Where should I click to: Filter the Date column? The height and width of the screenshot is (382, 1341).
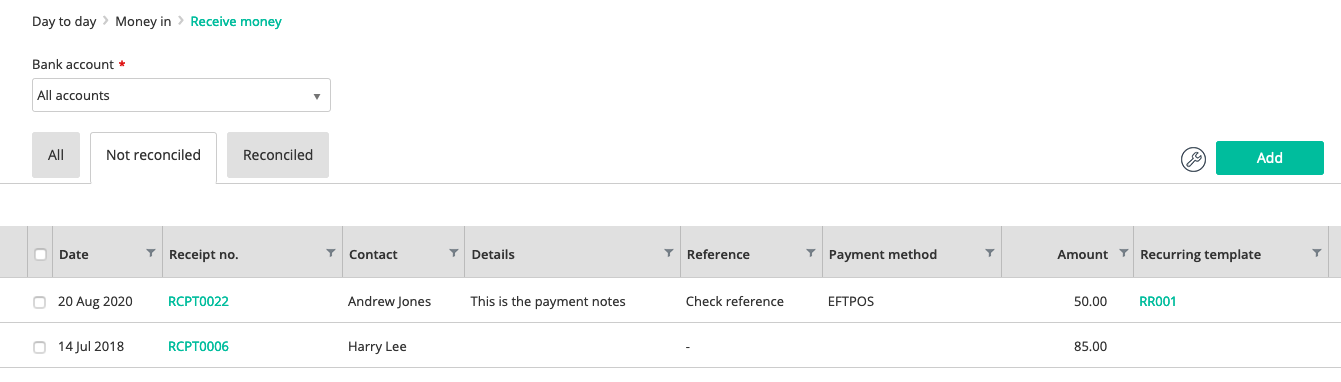(x=151, y=254)
